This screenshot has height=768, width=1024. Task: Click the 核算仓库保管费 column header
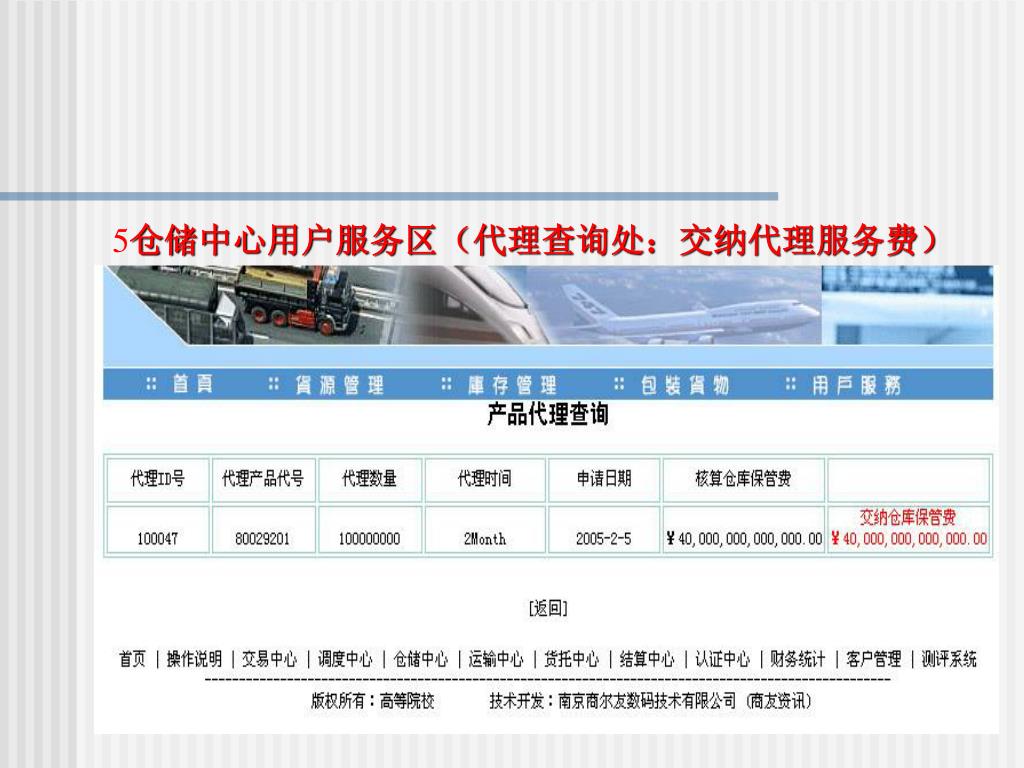pyautogui.click(x=743, y=479)
